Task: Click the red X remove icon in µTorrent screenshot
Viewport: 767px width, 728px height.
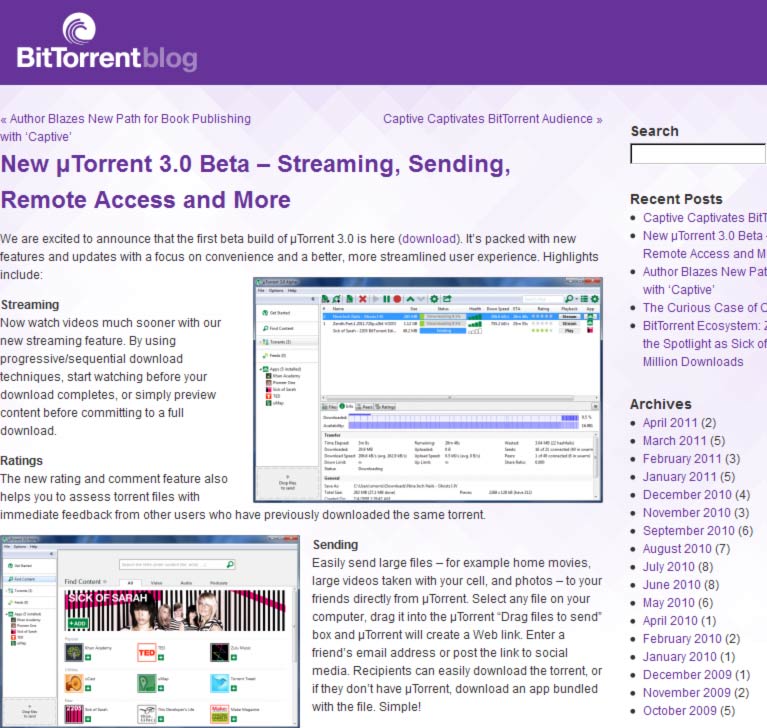Action: pos(362,299)
